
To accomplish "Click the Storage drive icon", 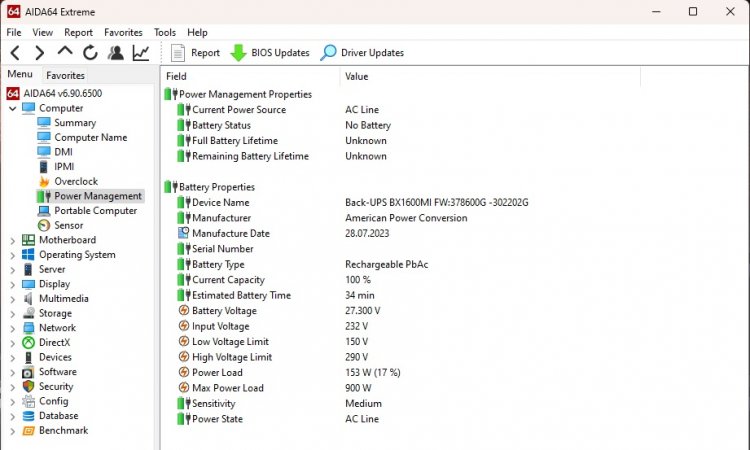I will [x=29, y=314].
